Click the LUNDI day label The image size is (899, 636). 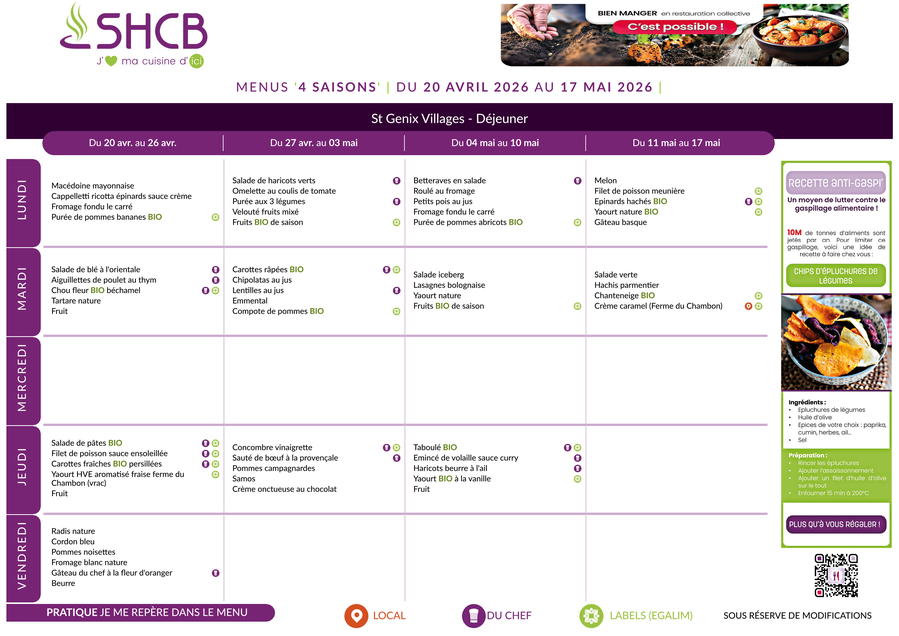coord(24,202)
